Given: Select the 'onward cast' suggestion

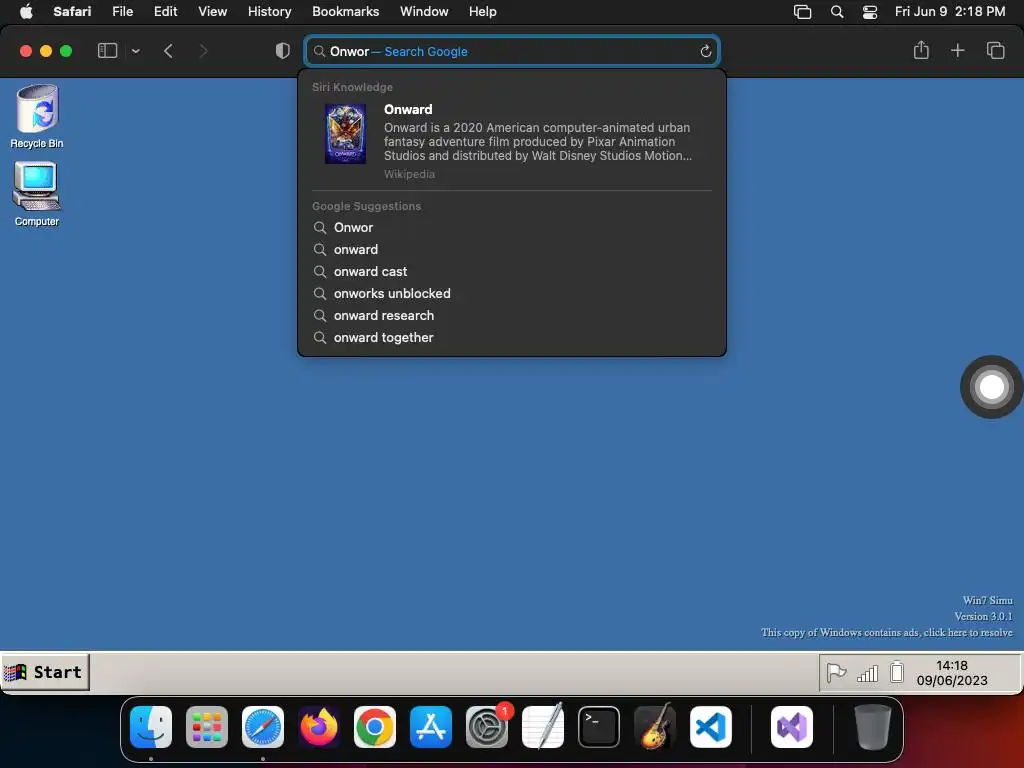Looking at the screenshot, I should pos(512,272).
